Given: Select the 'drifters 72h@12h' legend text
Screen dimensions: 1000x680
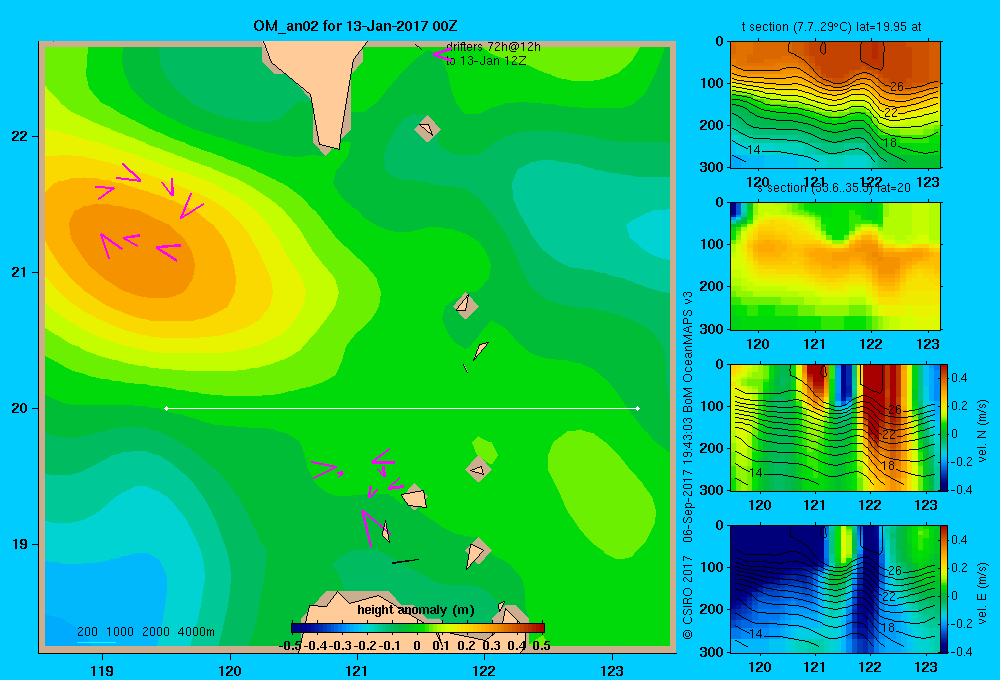Looking at the screenshot, I should point(493,47).
